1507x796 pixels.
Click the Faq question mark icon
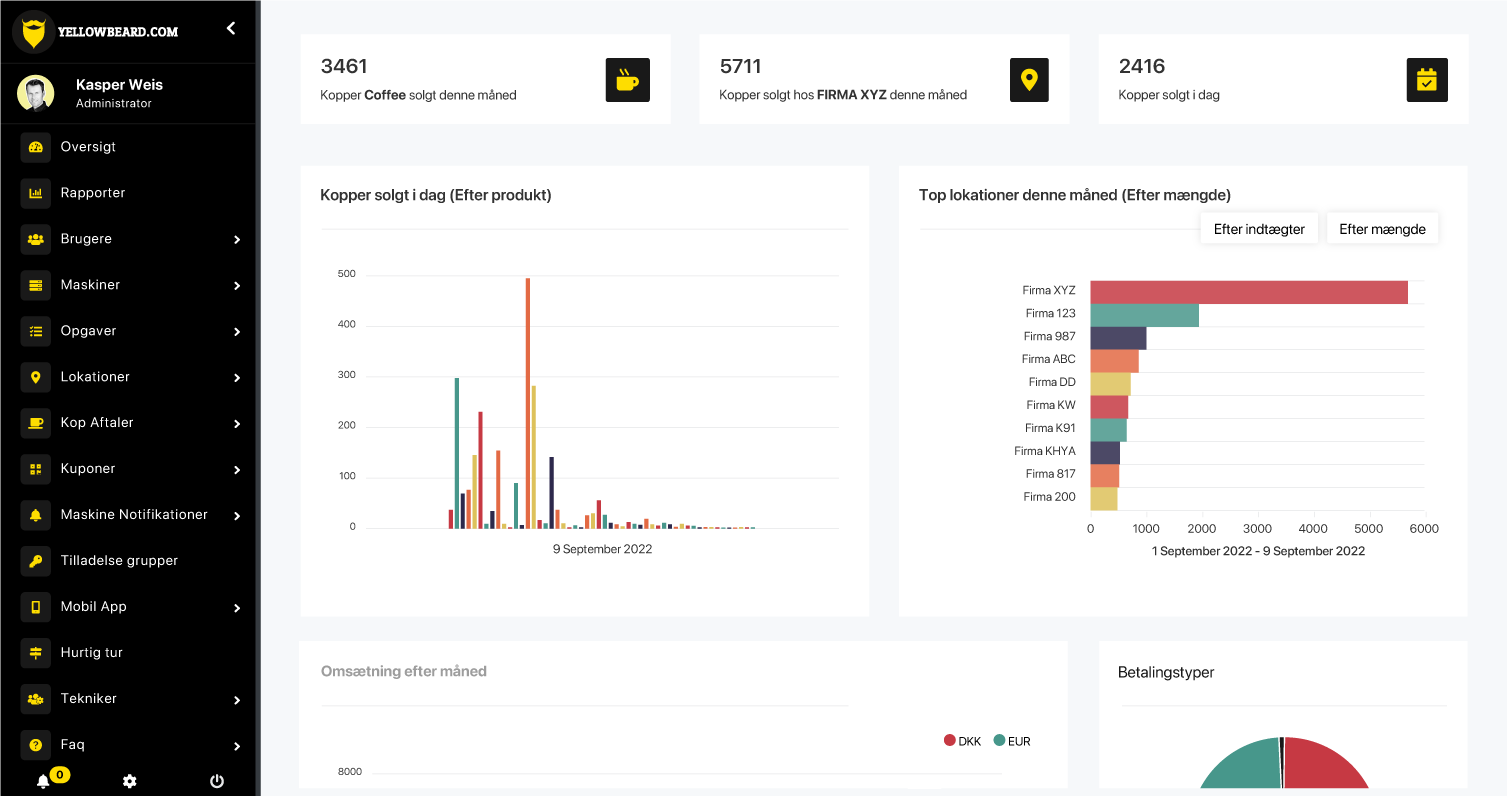(x=36, y=745)
